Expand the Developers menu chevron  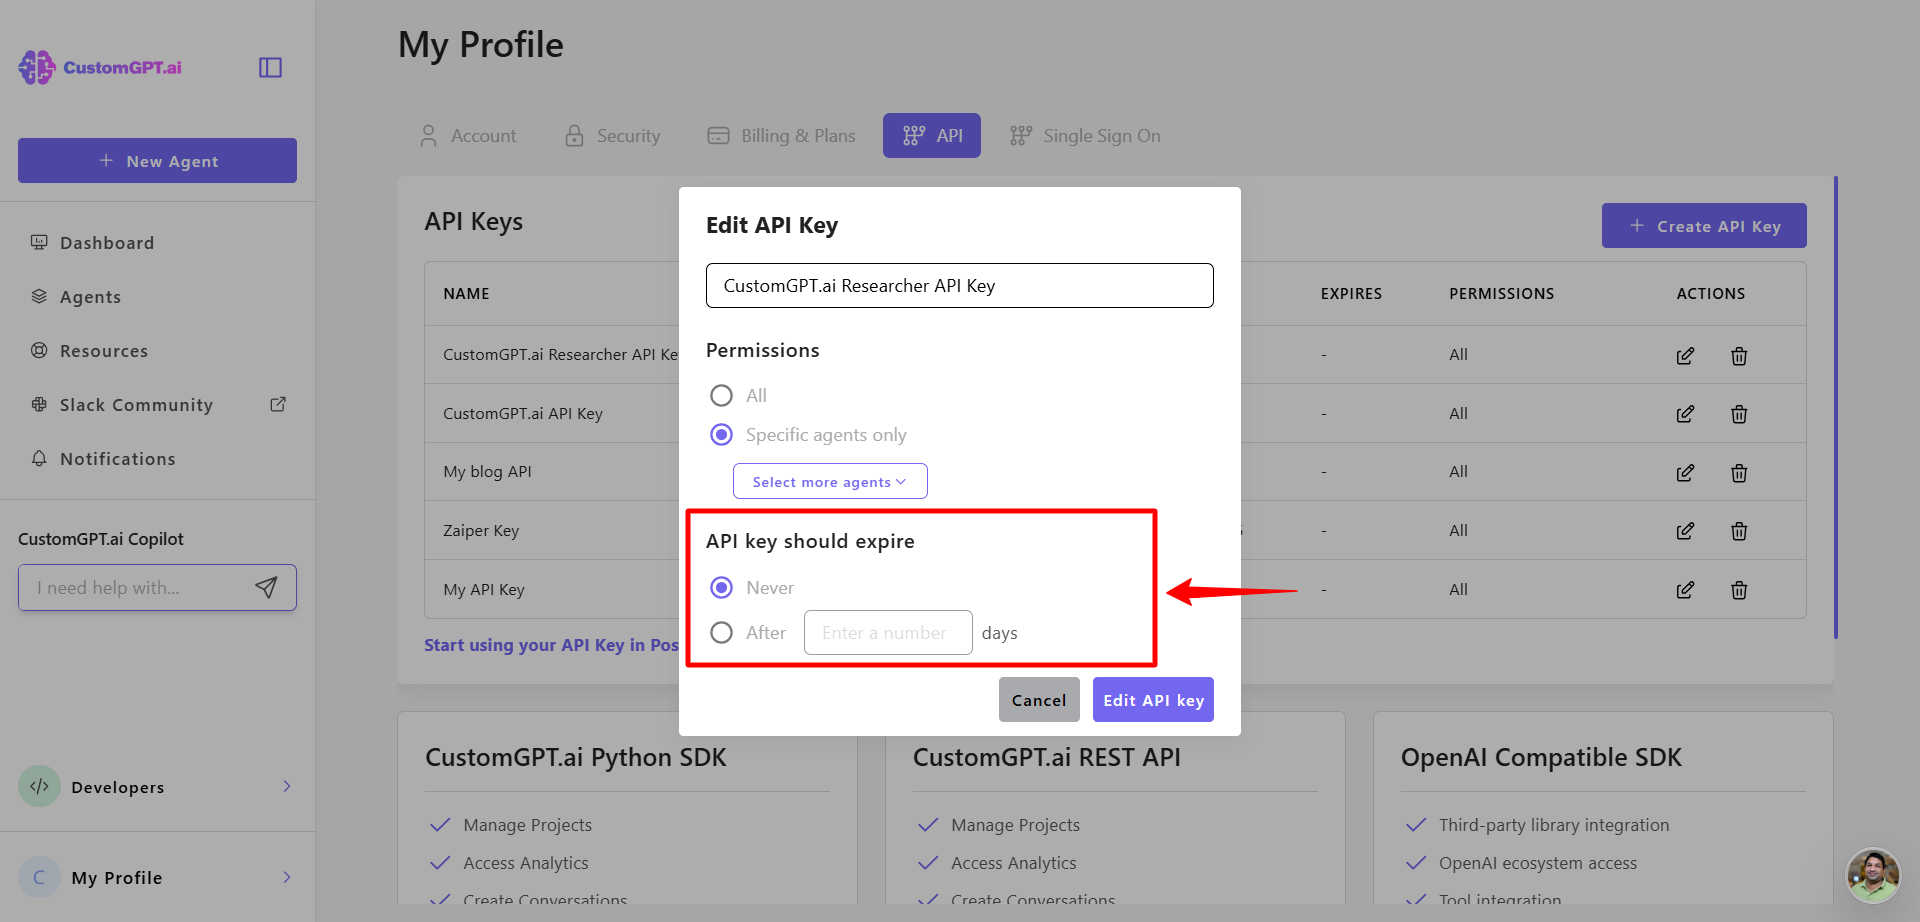(287, 786)
